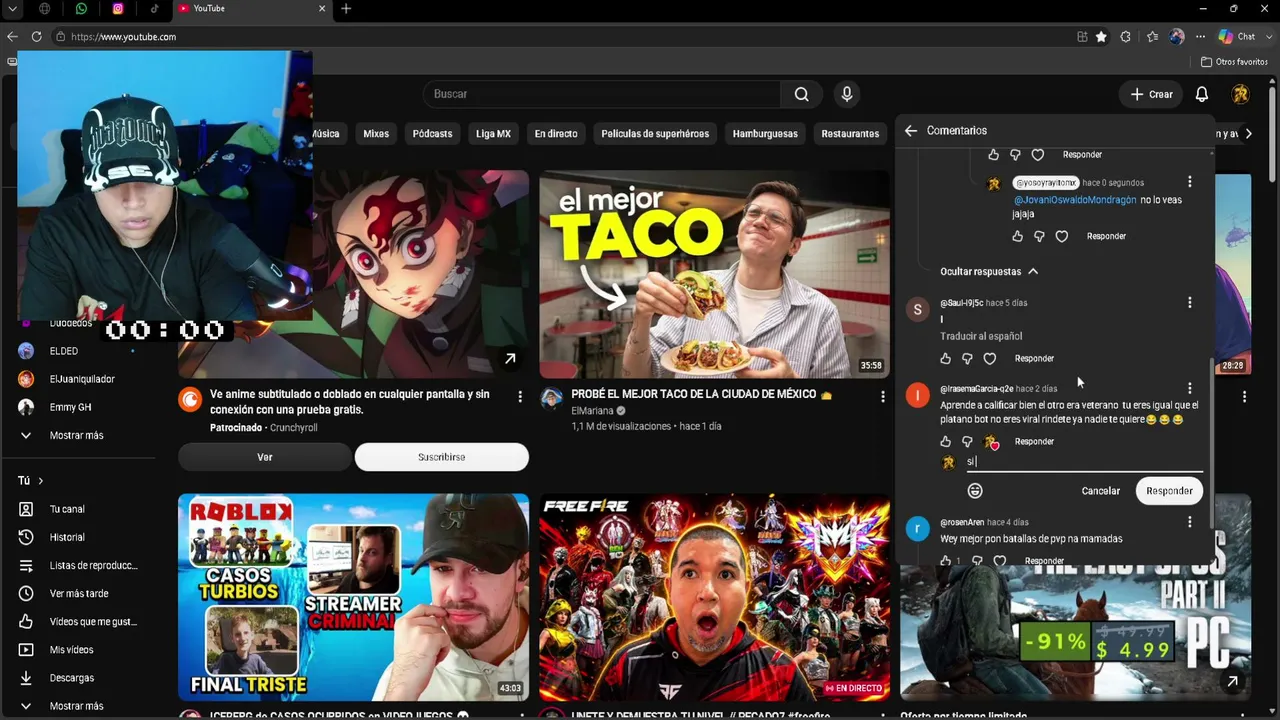Cancel the reply draft
Screen dimensions: 1280x720
tap(1101, 491)
